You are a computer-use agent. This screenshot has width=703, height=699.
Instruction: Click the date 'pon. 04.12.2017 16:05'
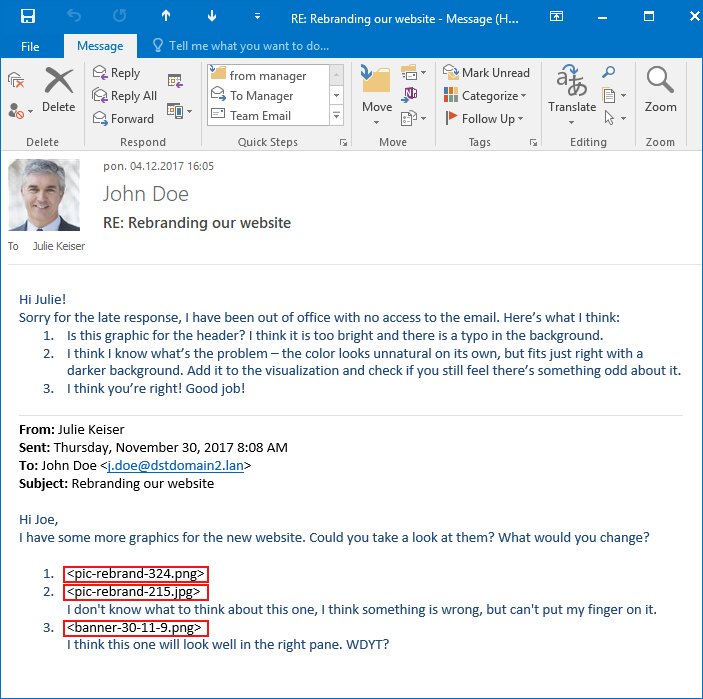[158, 166]
